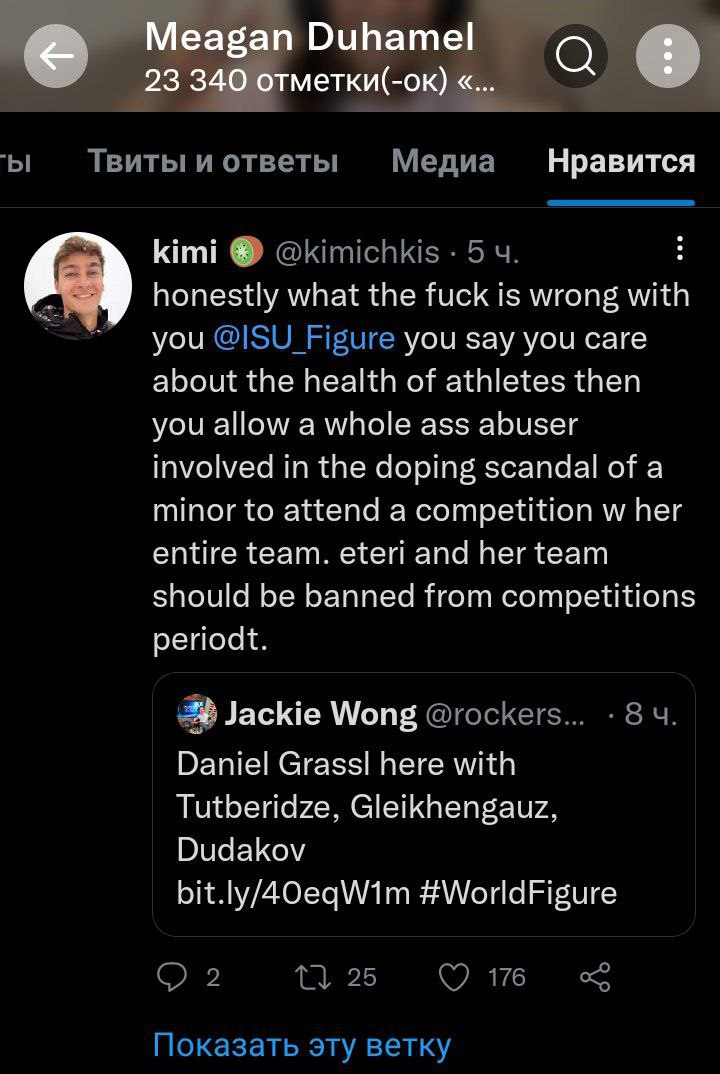Image resolution: width=720 pixels, height=1074 pixels.
Task: Select the Нравится tab
Action: pyautogui.click(x=621, y=161)
